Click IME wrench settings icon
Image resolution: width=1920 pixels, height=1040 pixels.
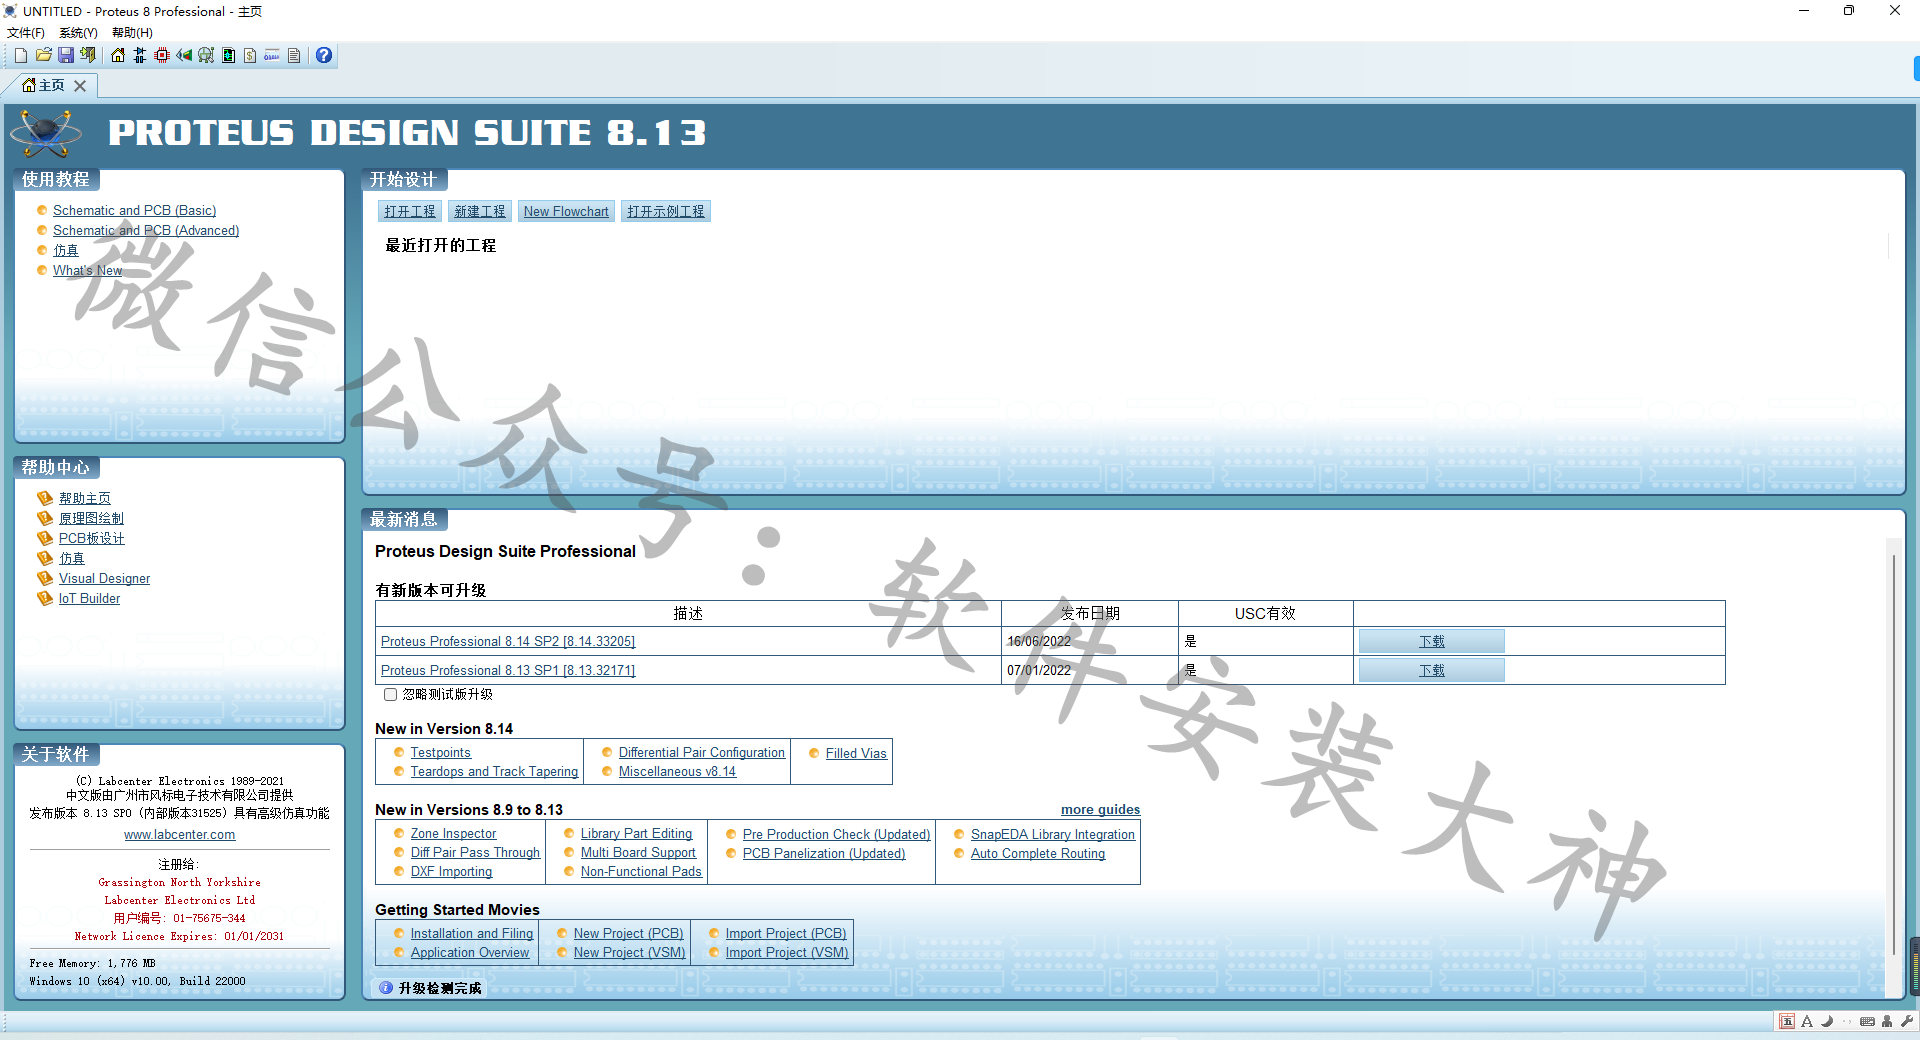tap(1908, 1022)
